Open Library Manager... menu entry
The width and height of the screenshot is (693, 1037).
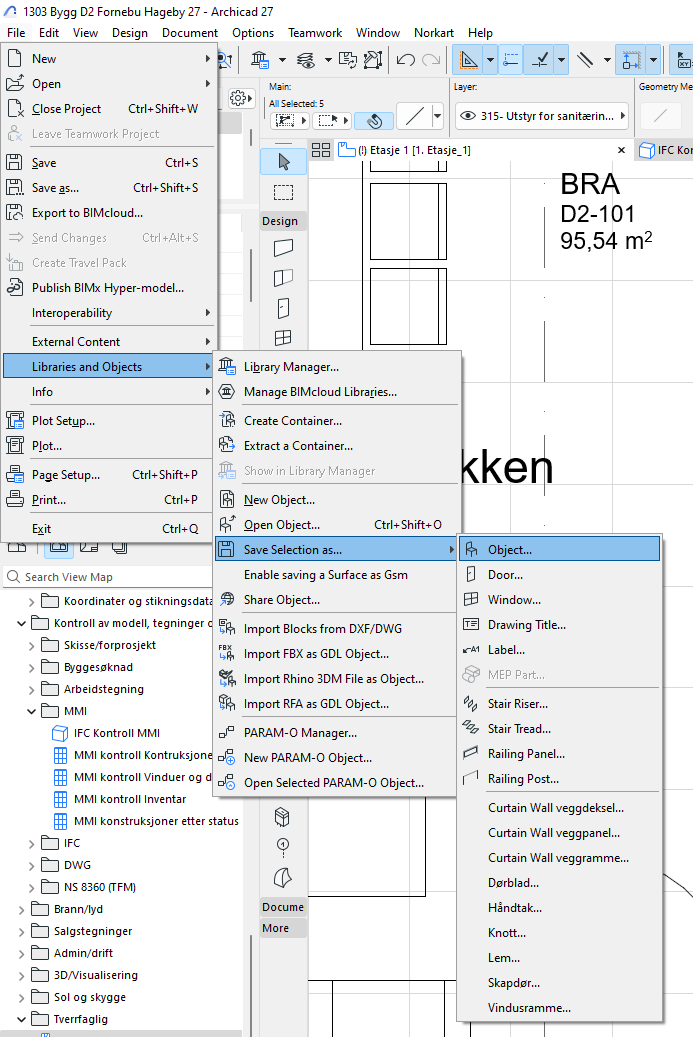pos(291,367)
